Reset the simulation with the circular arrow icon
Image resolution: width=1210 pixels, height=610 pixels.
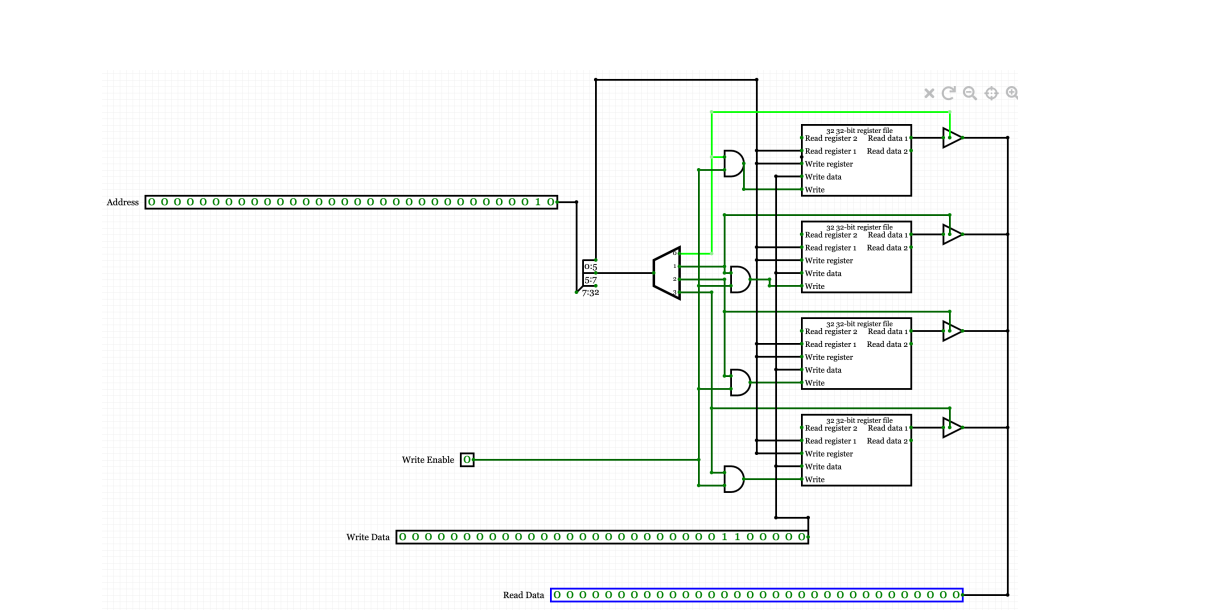(947, 92)
